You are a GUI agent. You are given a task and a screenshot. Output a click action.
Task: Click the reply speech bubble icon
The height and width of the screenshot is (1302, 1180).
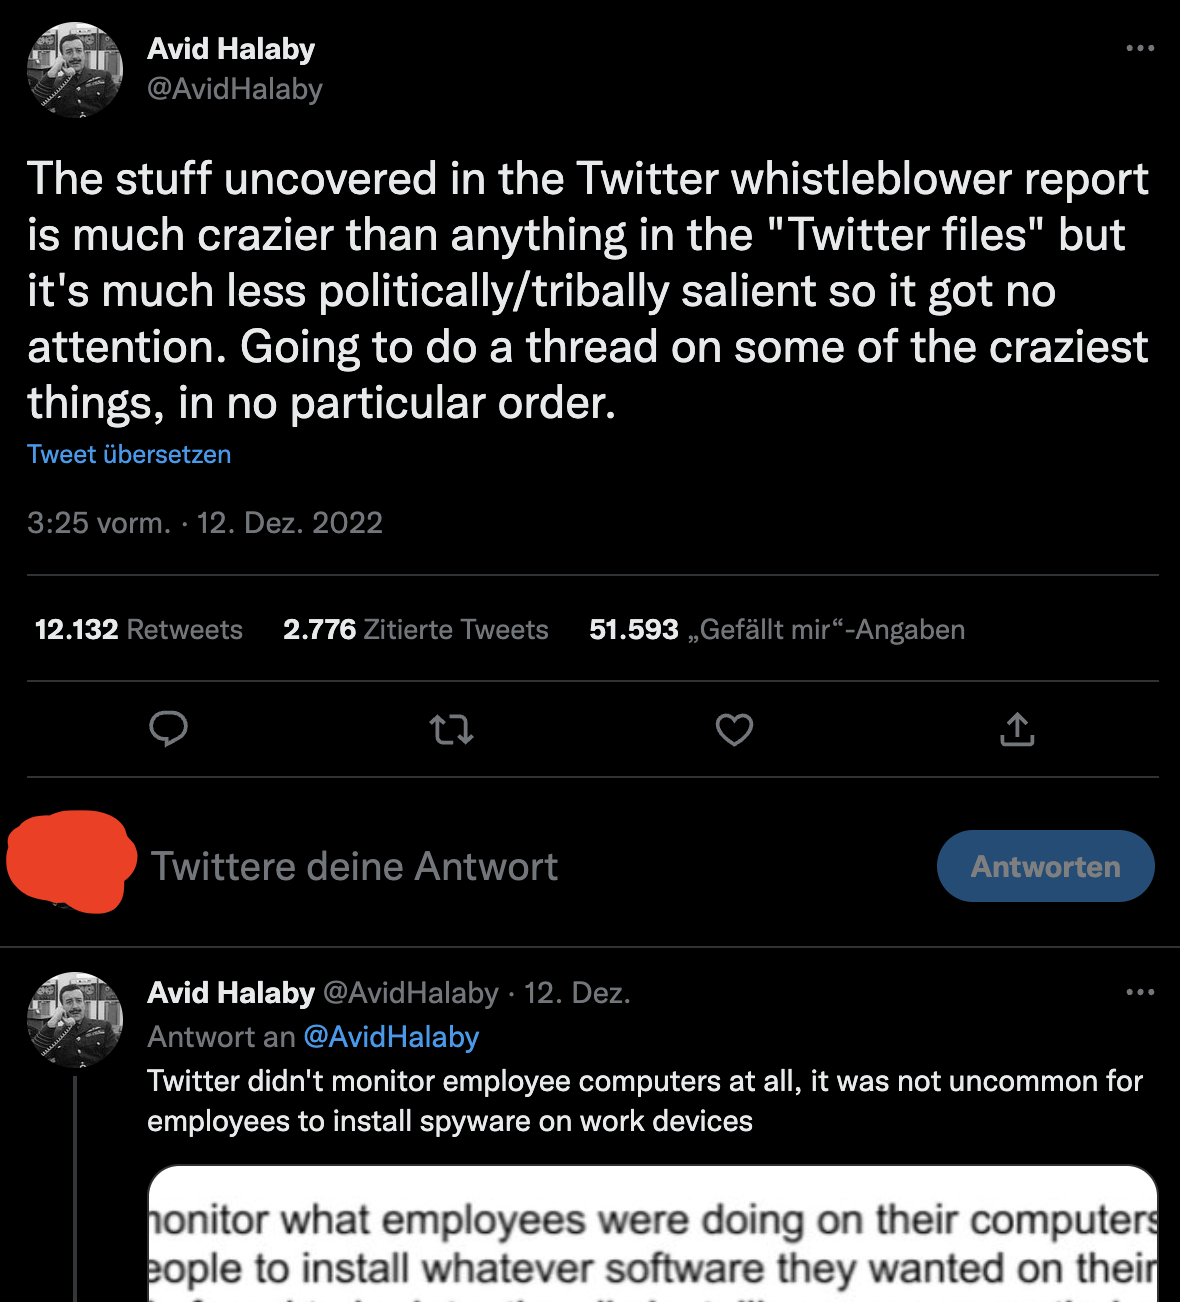coord(168,729)
